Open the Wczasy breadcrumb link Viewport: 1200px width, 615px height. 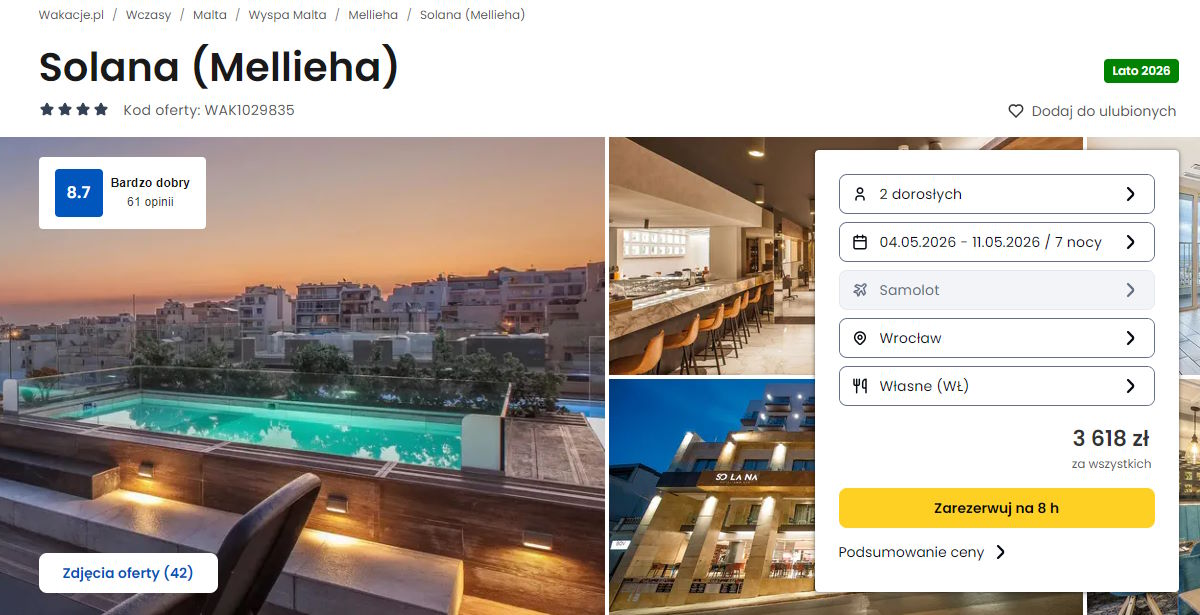148,15
